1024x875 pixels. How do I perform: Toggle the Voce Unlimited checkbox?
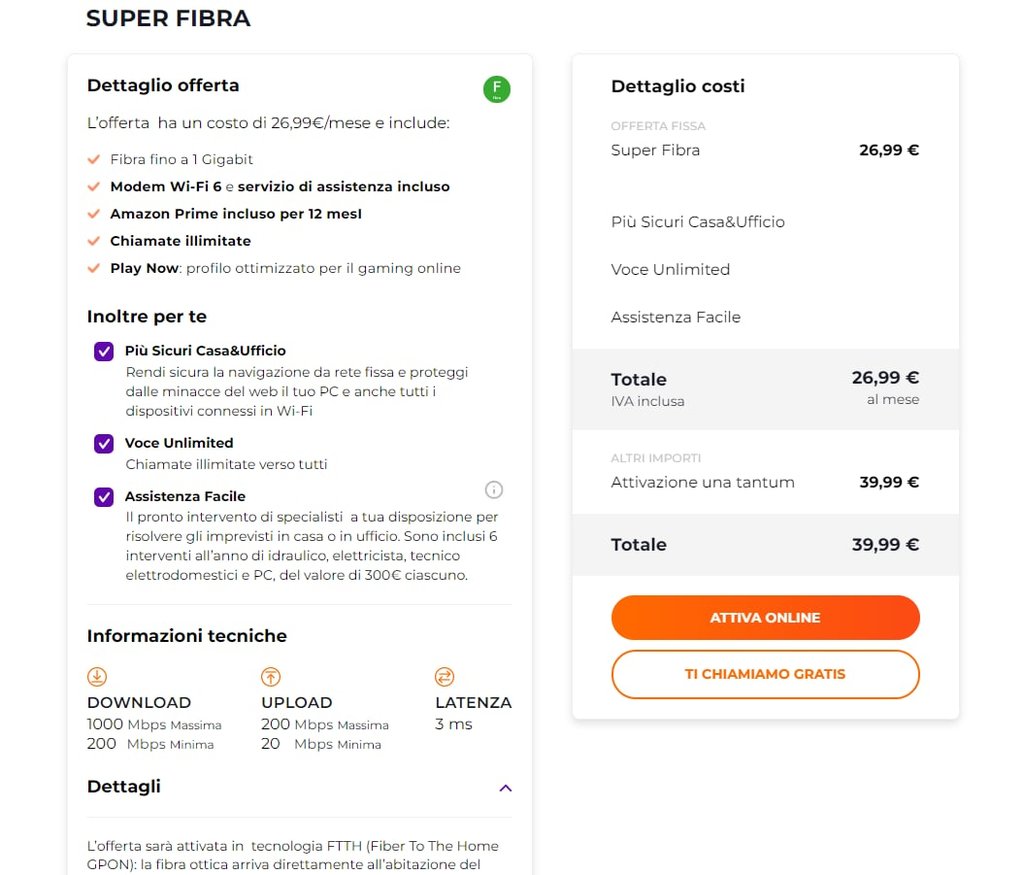(104, 443)
